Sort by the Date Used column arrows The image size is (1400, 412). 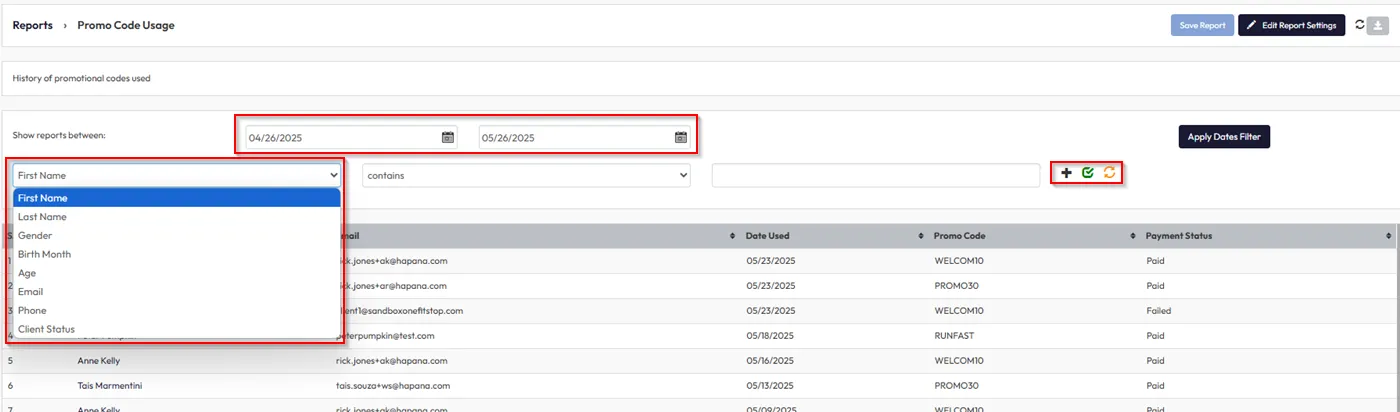coord(920,236)
